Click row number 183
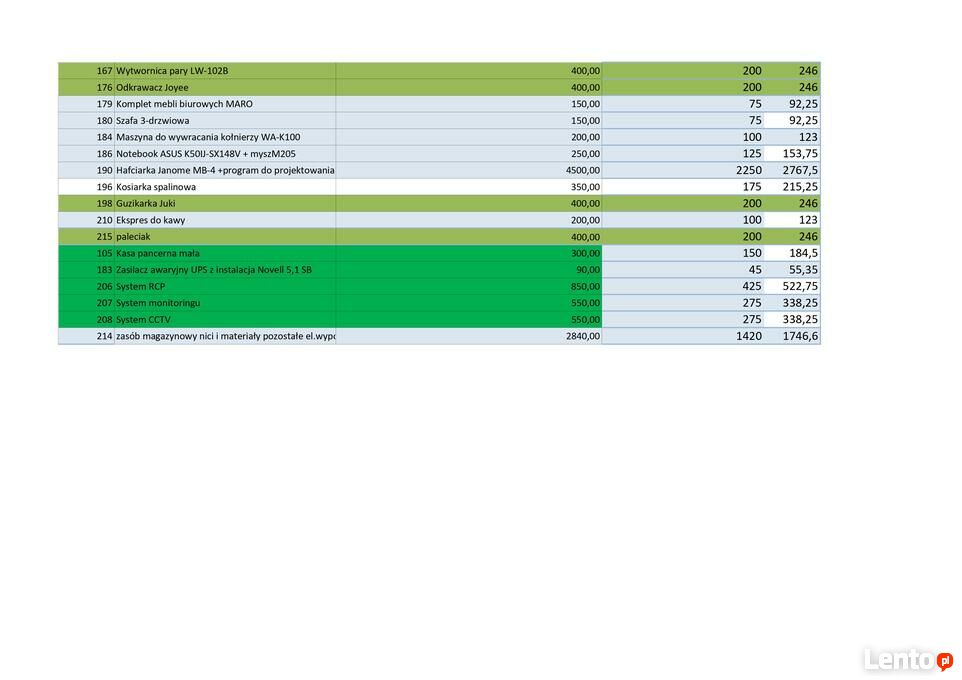The image size is (962, 680). tap(87, 269)
